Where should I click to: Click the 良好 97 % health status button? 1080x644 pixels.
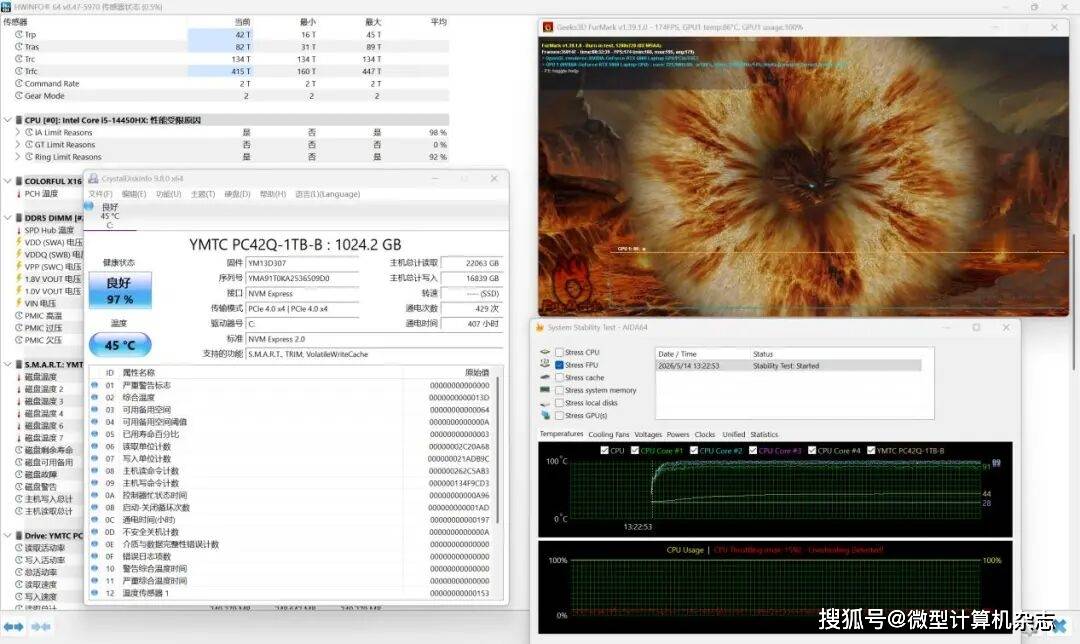(x=120, y=291)
